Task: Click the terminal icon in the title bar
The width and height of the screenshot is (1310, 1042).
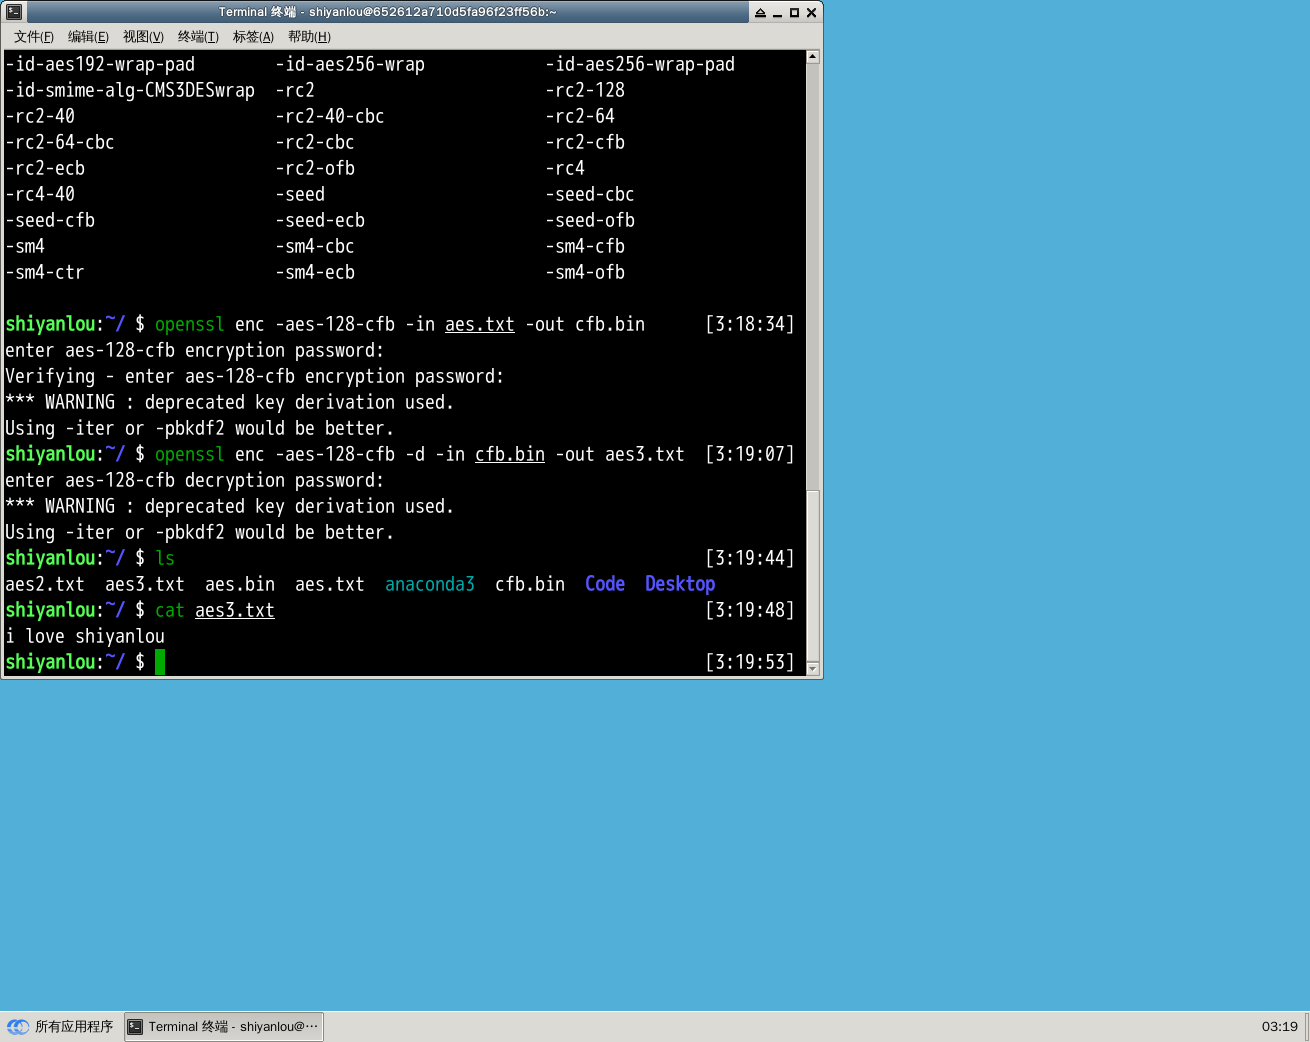Action: (x=14, y=12)
